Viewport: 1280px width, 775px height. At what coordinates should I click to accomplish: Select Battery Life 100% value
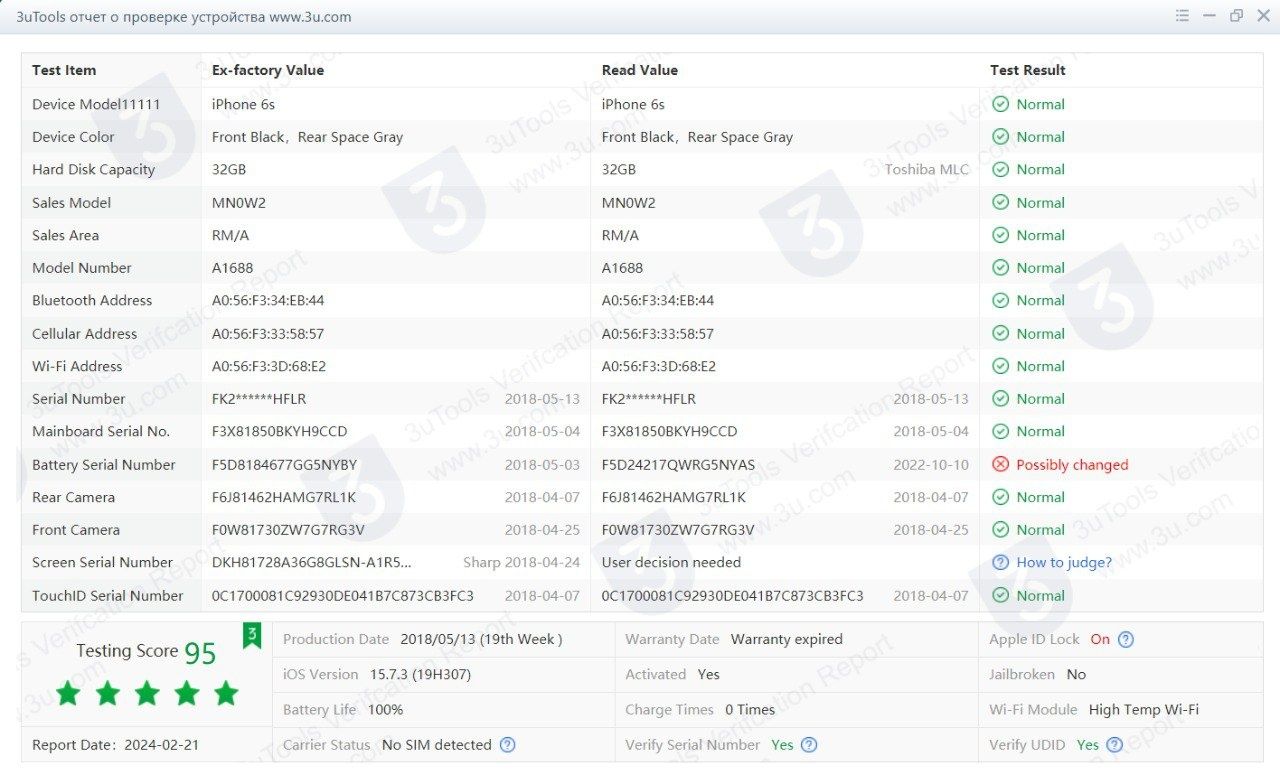385,710
